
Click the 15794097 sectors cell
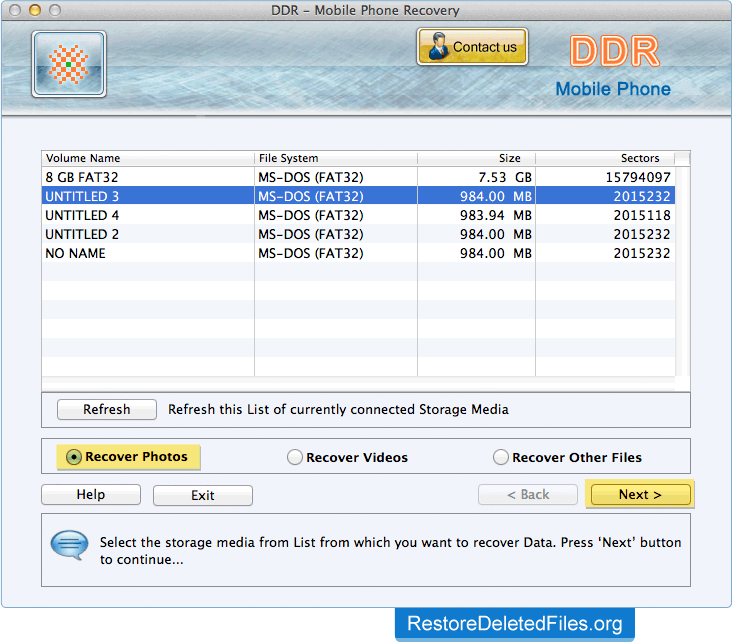(x=605, y=177)
